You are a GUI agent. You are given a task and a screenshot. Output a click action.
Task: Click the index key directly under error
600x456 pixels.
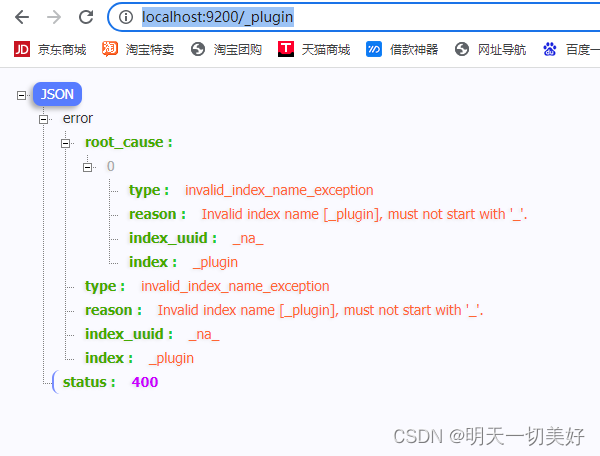pyautogui.click(x=109, y=358)
